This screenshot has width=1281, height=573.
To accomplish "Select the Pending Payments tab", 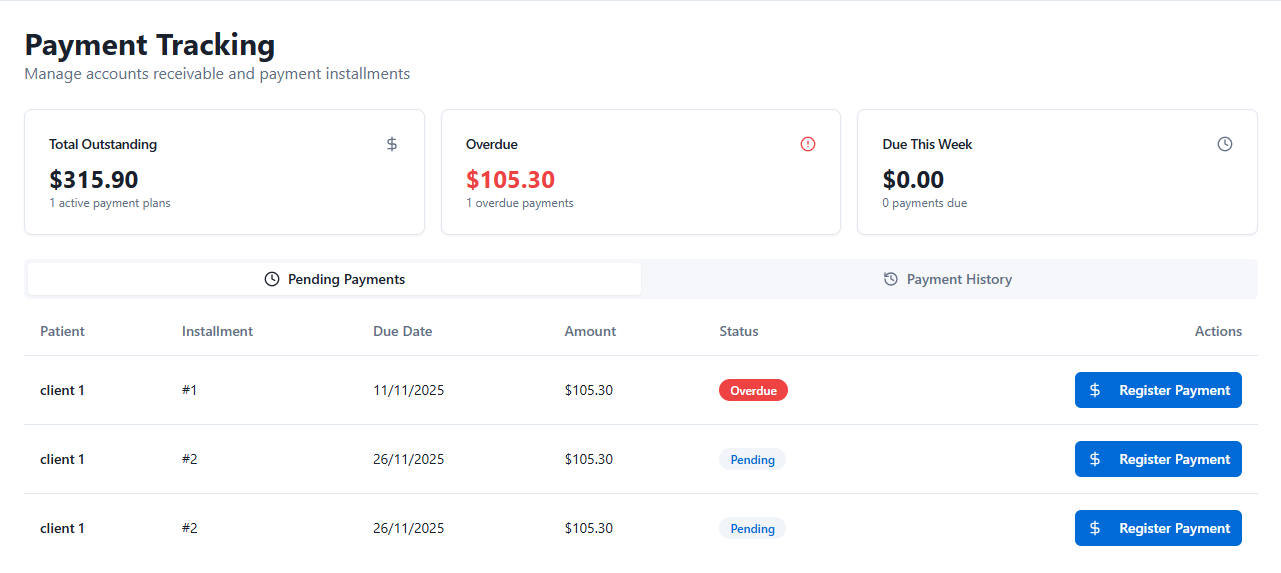I will (x=335, y=279).
